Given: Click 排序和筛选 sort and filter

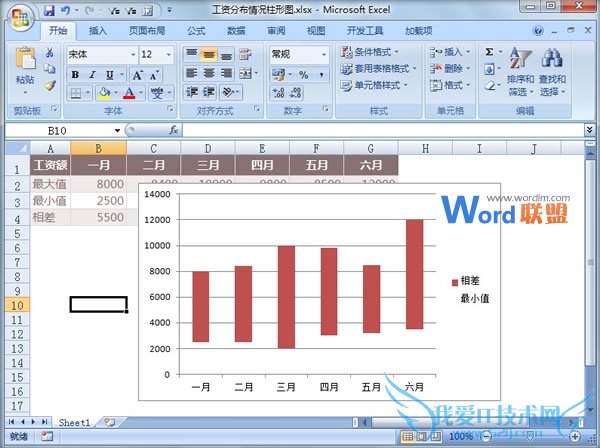Looking at the screenshot, I should (x=520, y=72).
